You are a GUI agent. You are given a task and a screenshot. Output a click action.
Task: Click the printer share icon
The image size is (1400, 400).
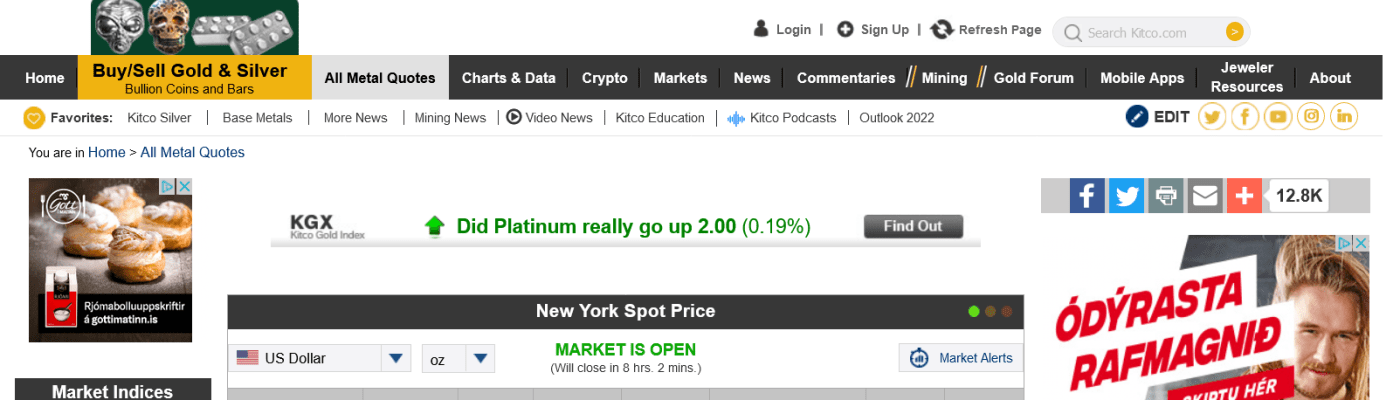pos(1165,196)
